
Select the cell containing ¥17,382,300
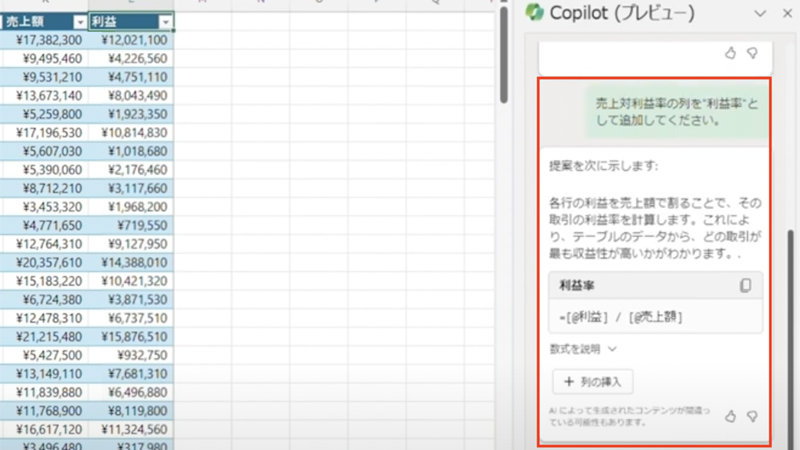coord(44,40)
